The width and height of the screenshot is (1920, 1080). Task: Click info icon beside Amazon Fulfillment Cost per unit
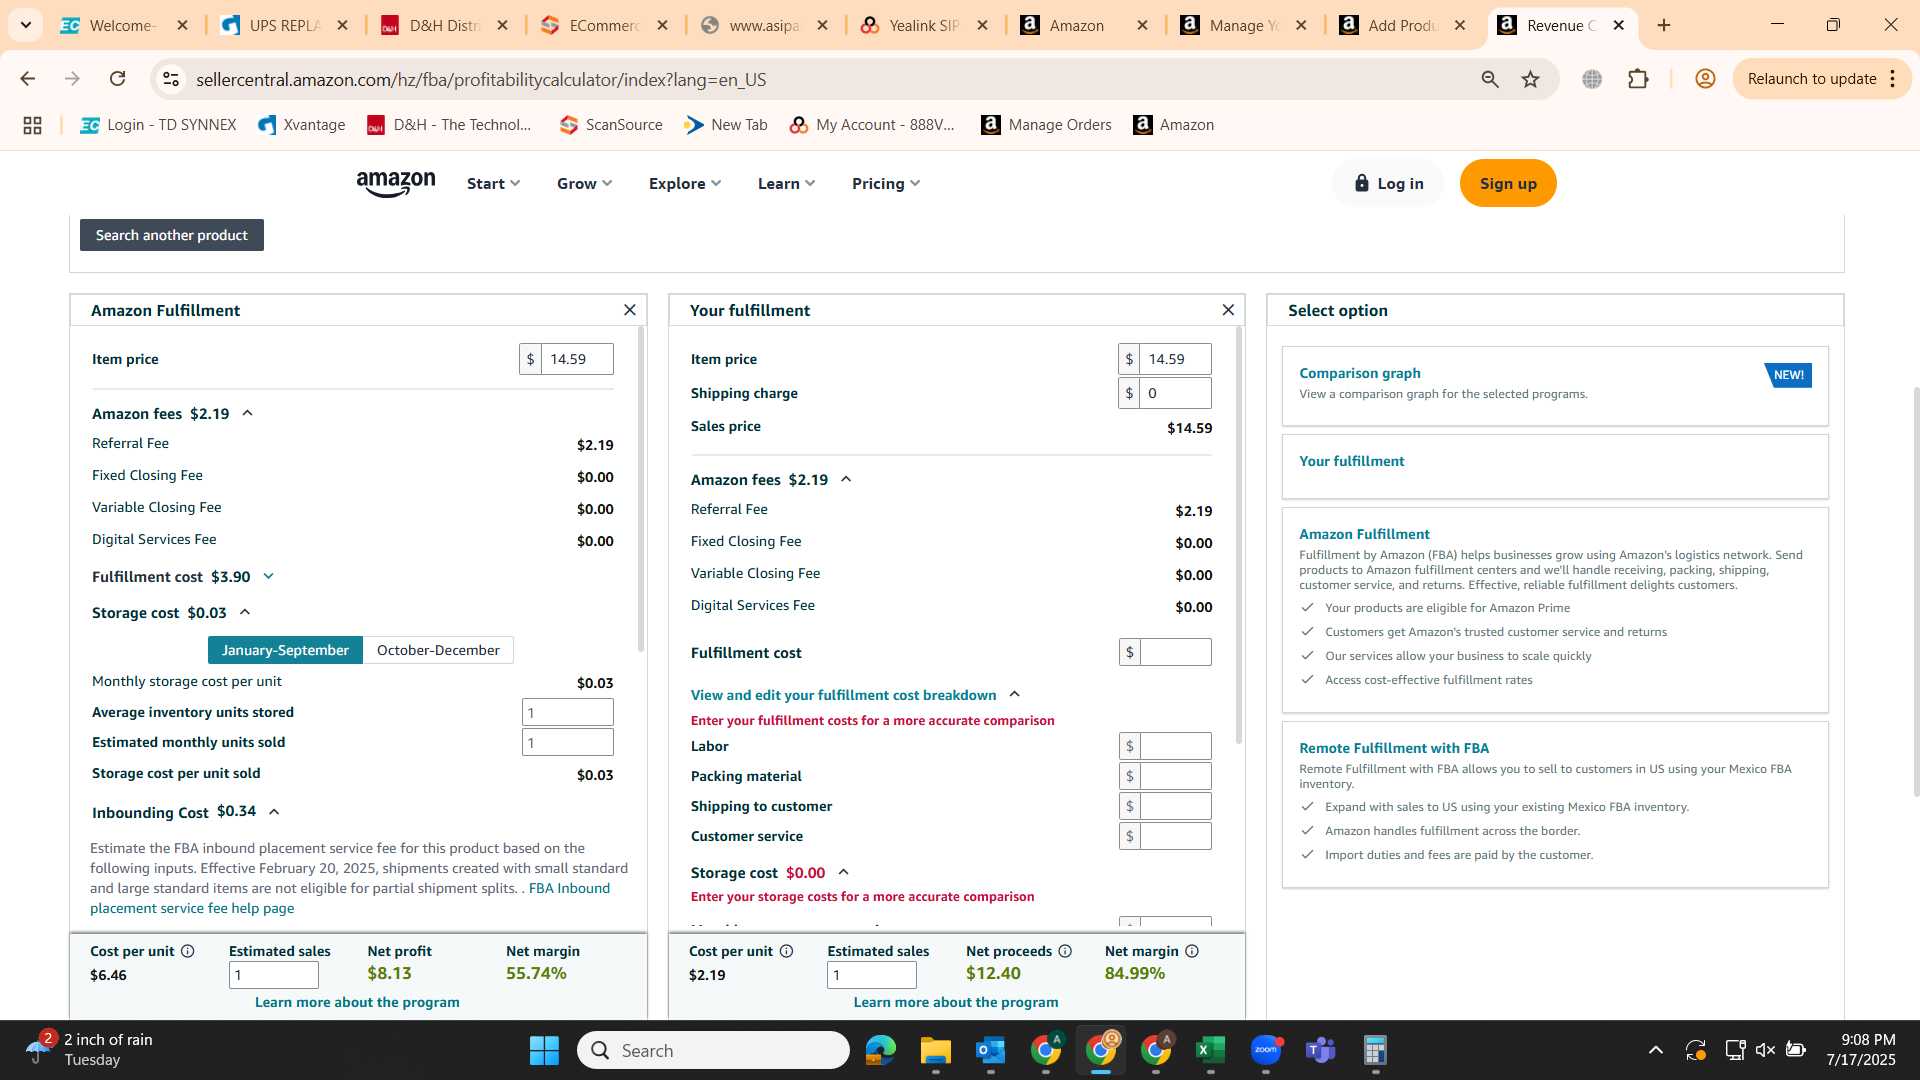(188, 951)
